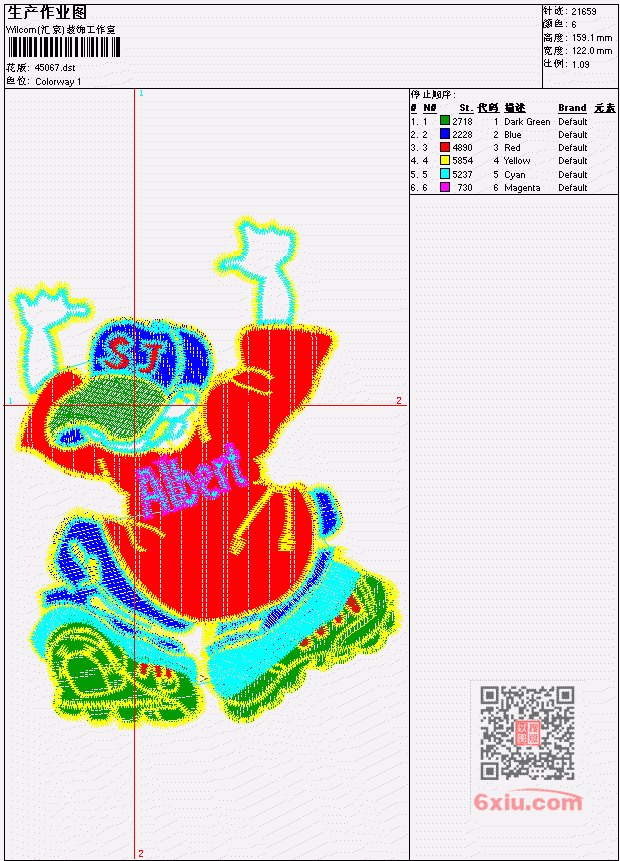620x861 pixels.
Task: Click the Magenta thread color swatch
Action: [445, 187]
